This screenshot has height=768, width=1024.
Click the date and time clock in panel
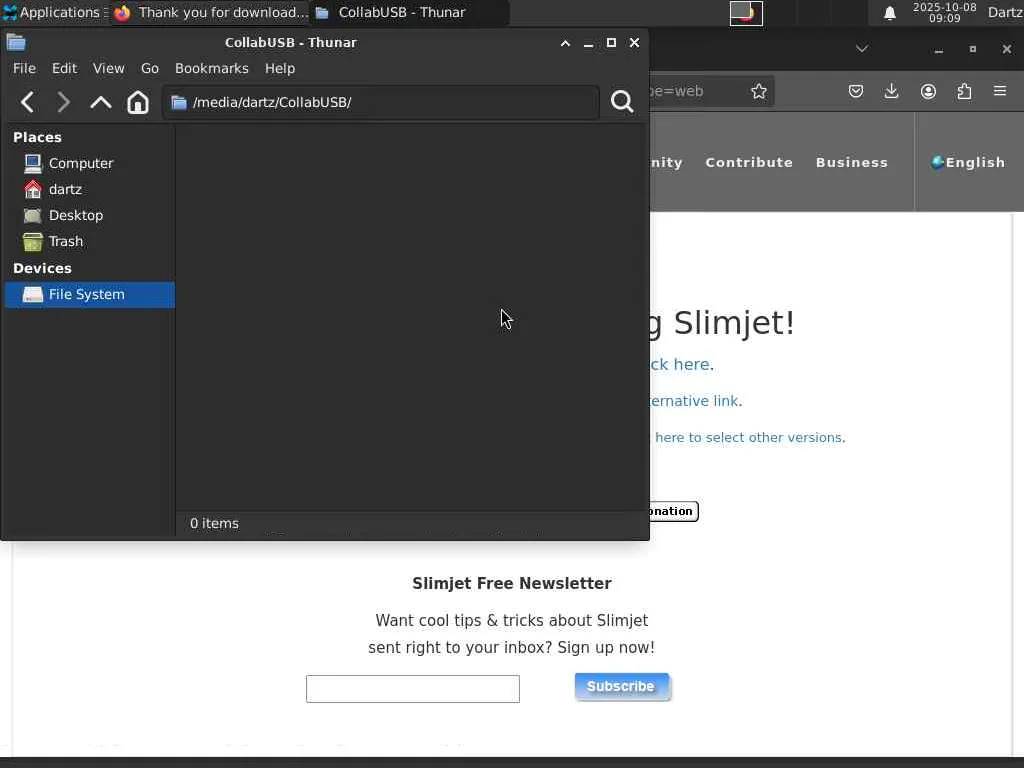click(944, 12)
